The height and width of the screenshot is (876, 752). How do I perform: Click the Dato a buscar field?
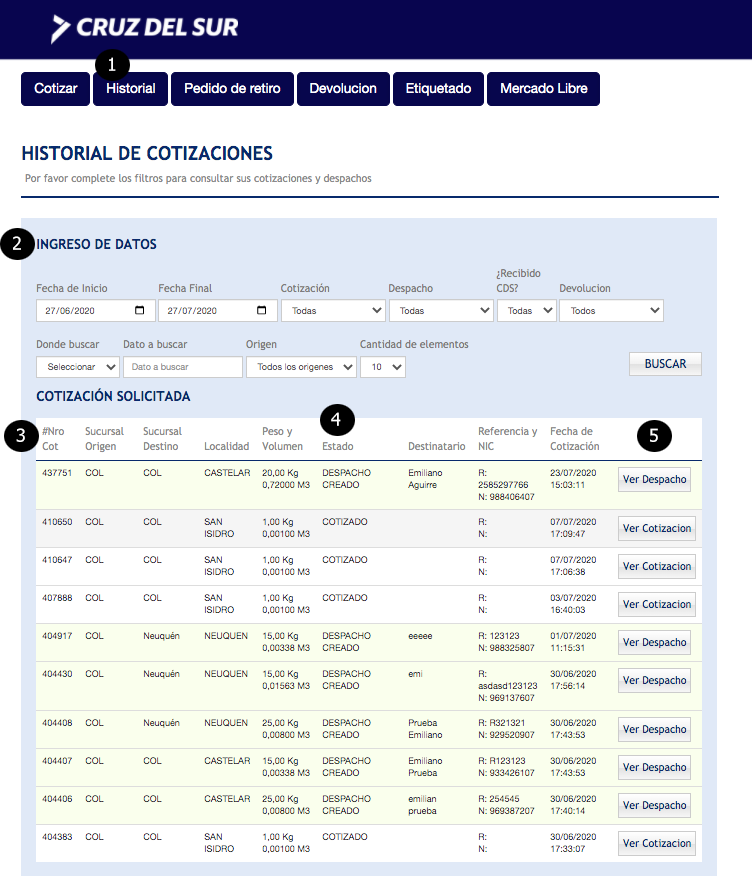click(182, 367)
